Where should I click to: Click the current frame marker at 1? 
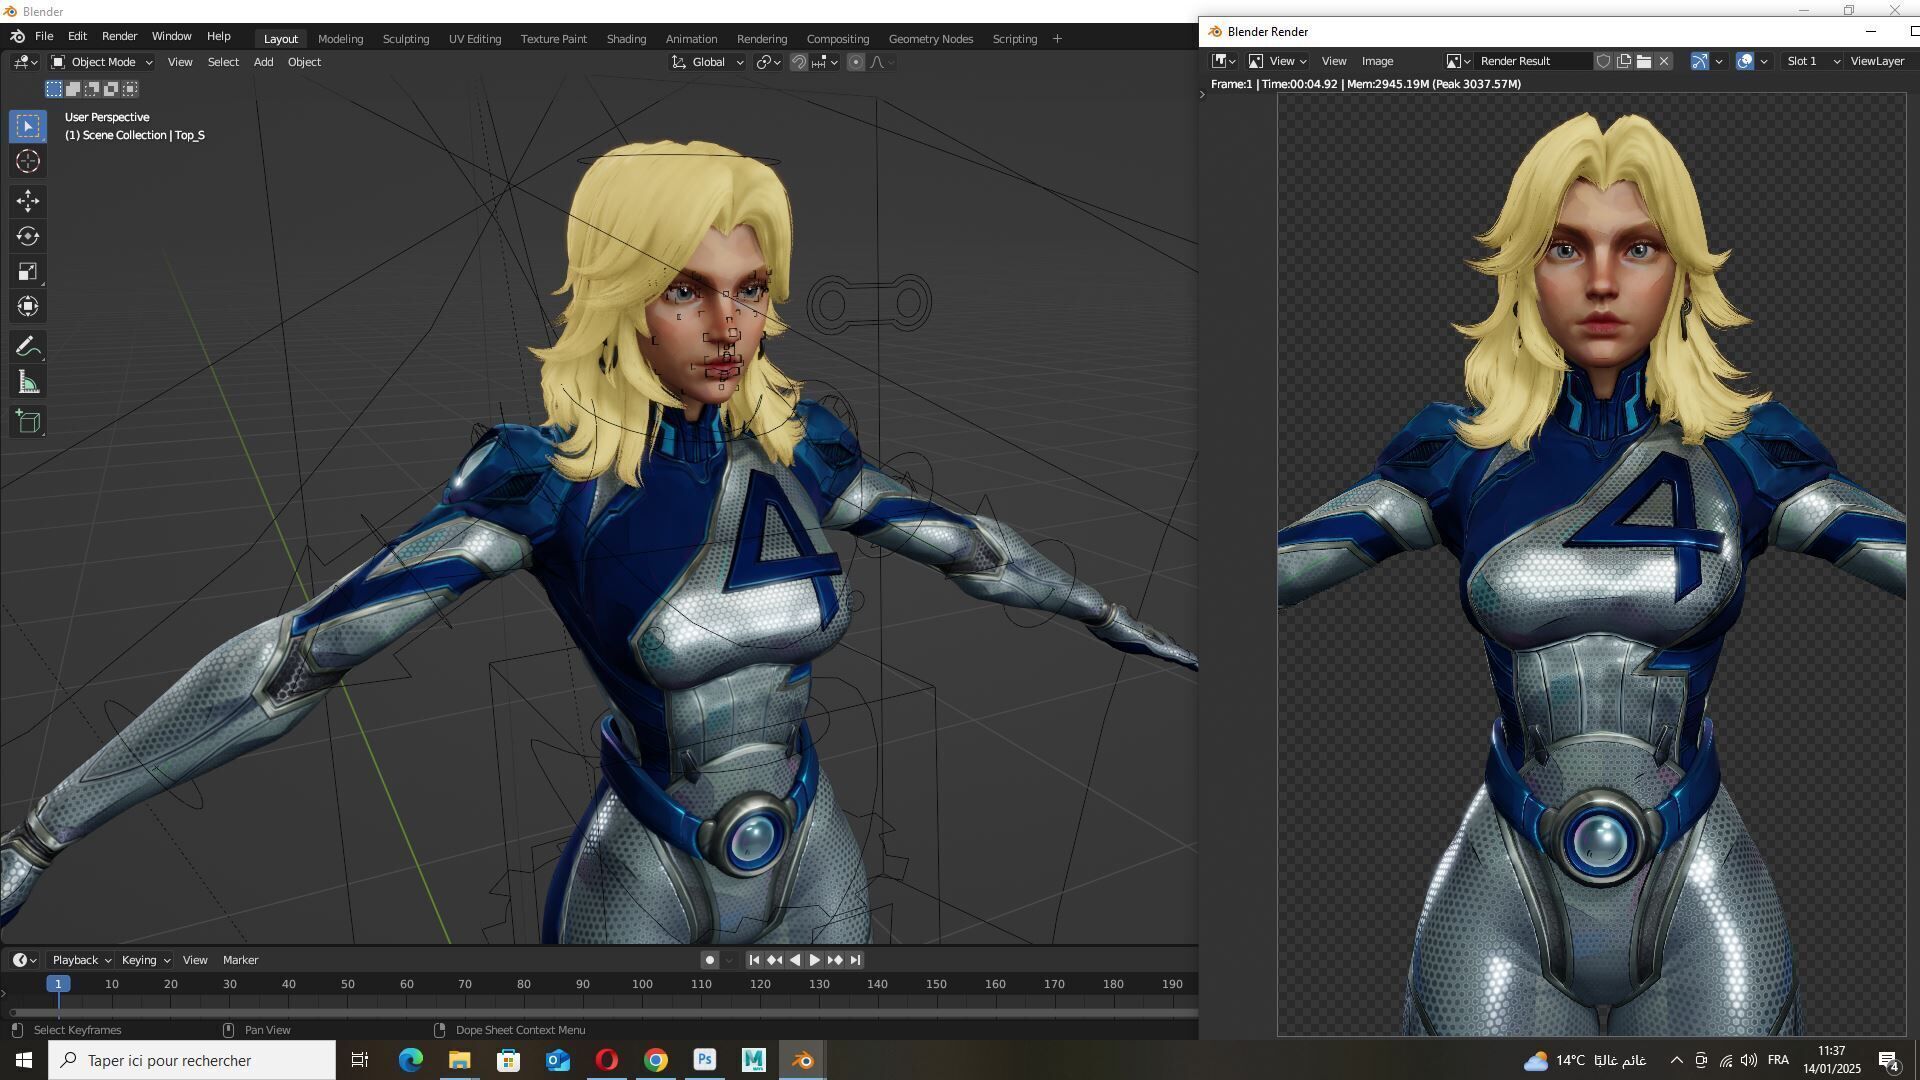click(58, 985)
